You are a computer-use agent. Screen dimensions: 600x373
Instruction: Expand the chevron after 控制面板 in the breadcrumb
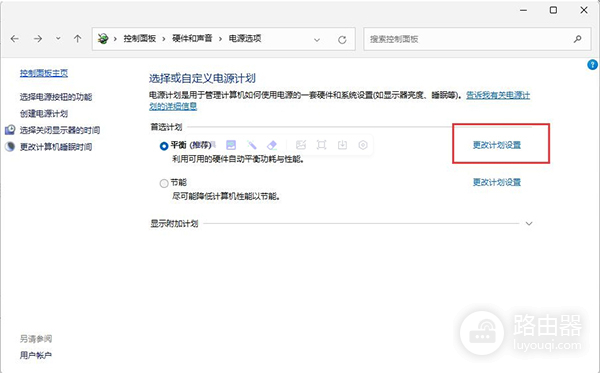164,39
